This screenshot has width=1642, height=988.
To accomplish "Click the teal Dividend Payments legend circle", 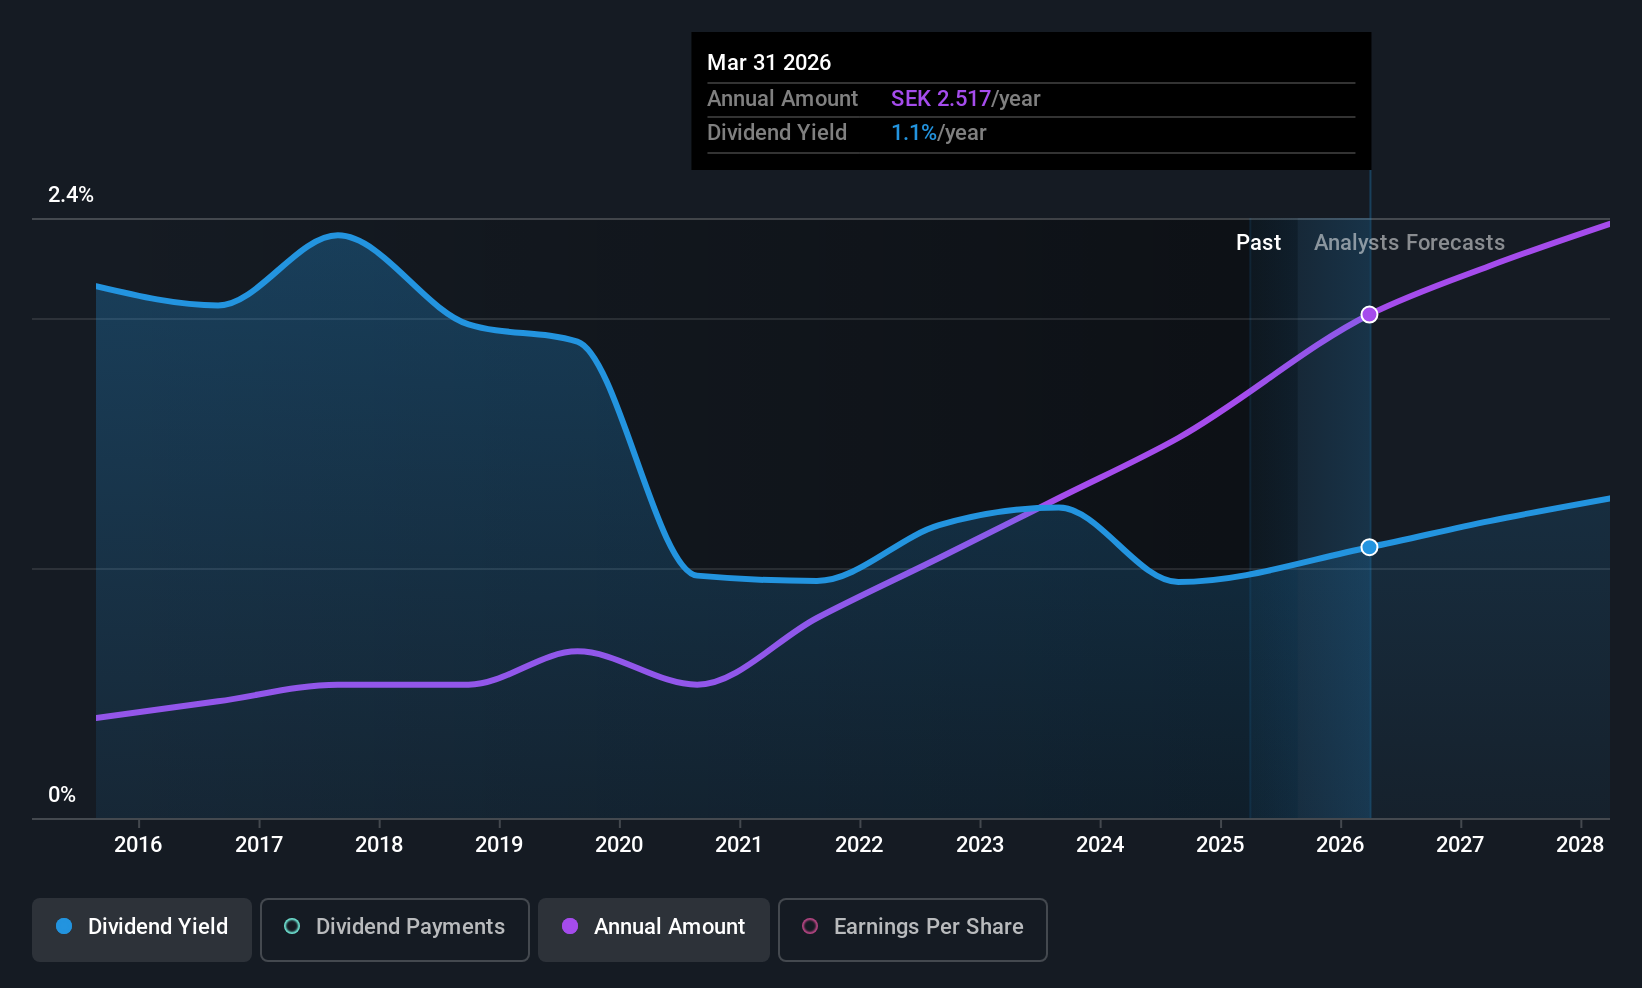I will (292, 926).
